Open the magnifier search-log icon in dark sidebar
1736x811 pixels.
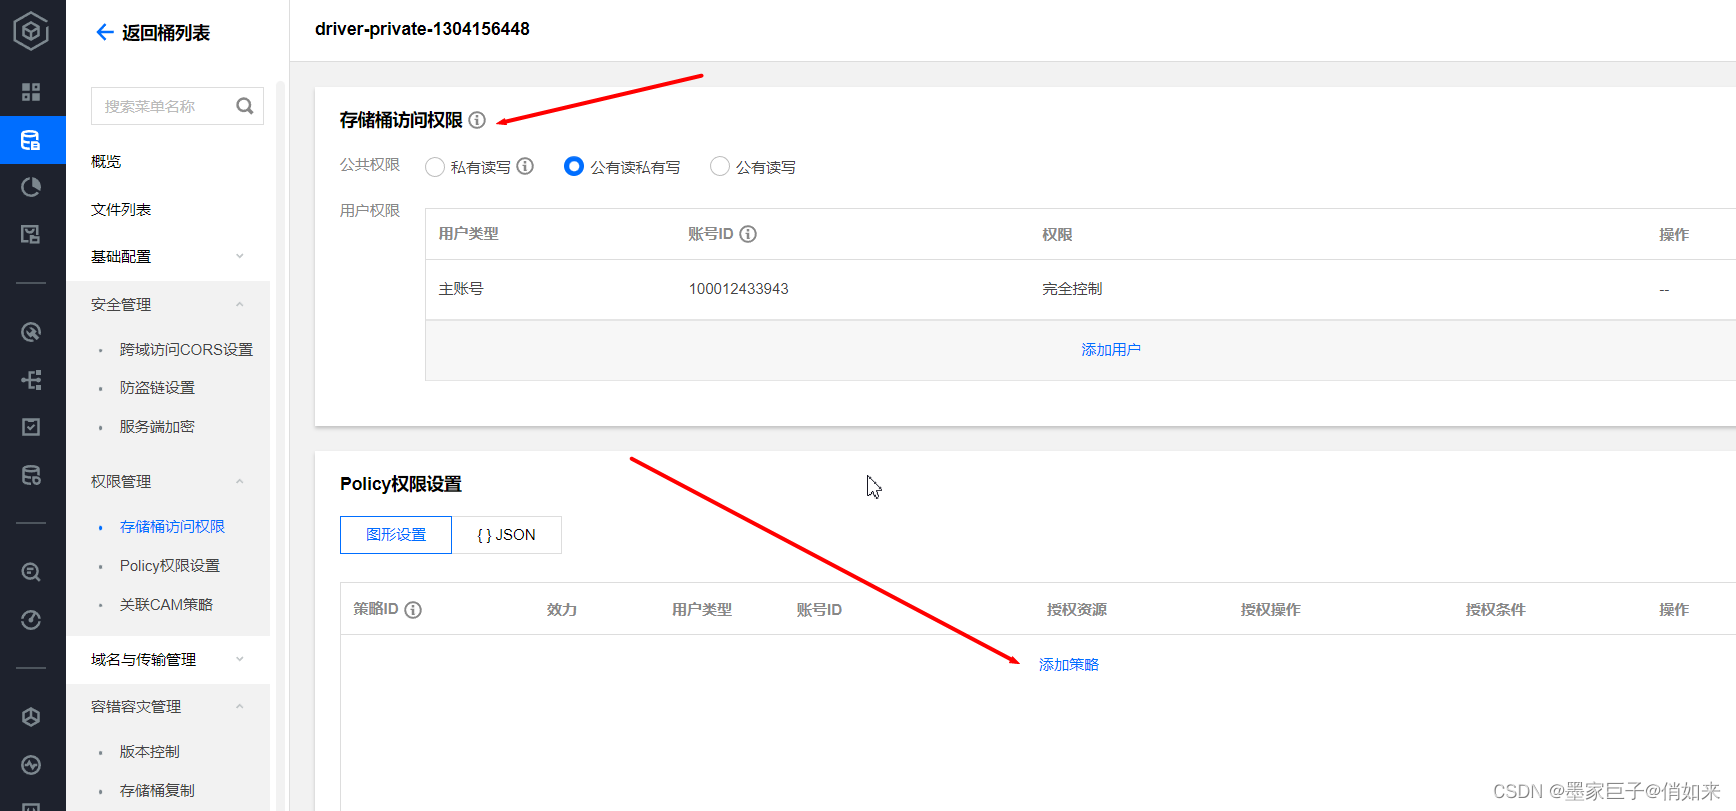[x=31, y=572]
